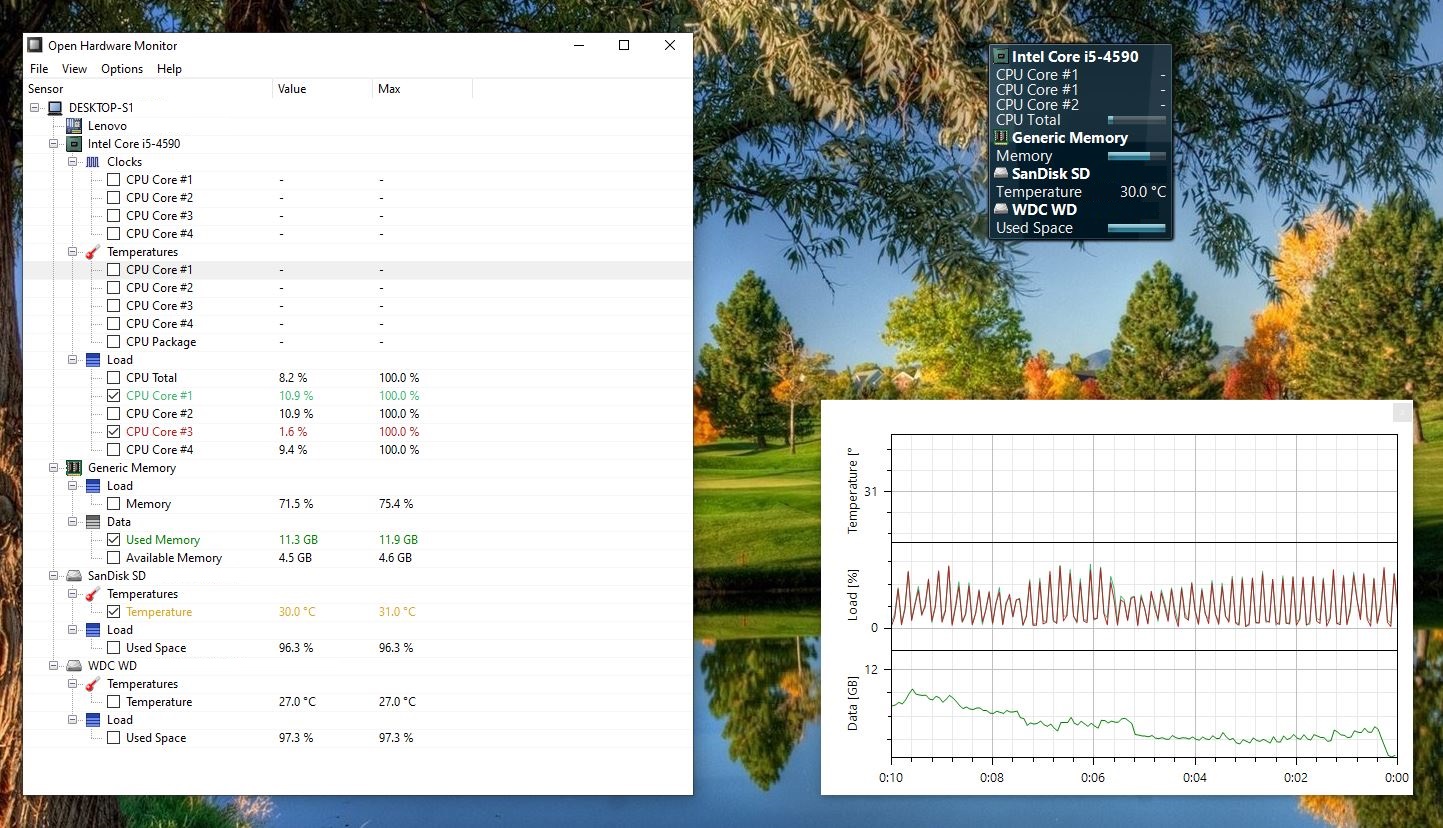Close the plot window with its corner button
This screenshot has width=1443, height=828.
click(x=1402, y=411)
